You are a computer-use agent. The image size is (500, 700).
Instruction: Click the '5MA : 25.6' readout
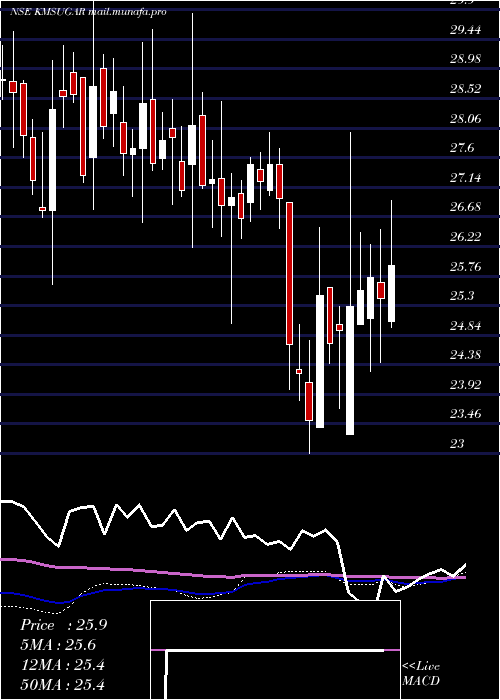coord(58,645)
